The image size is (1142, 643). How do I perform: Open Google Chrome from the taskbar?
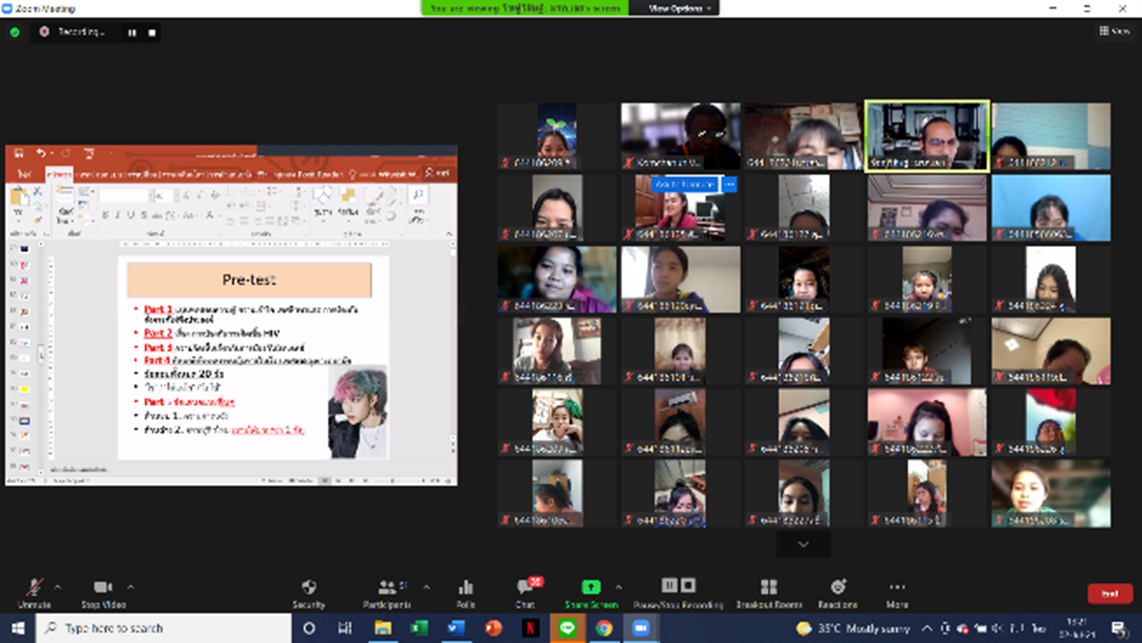point(604,628)
